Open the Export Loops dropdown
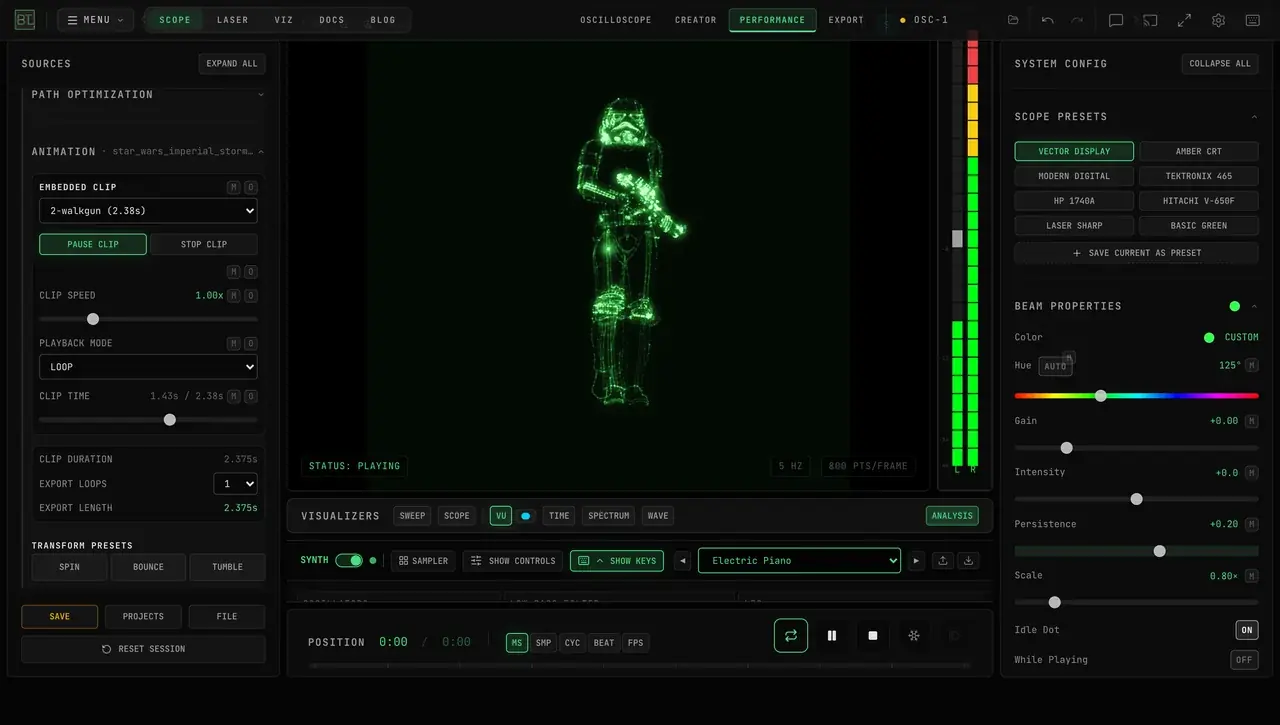The width and height of the screenshot is (1280, 725). (x=235, y=484)
